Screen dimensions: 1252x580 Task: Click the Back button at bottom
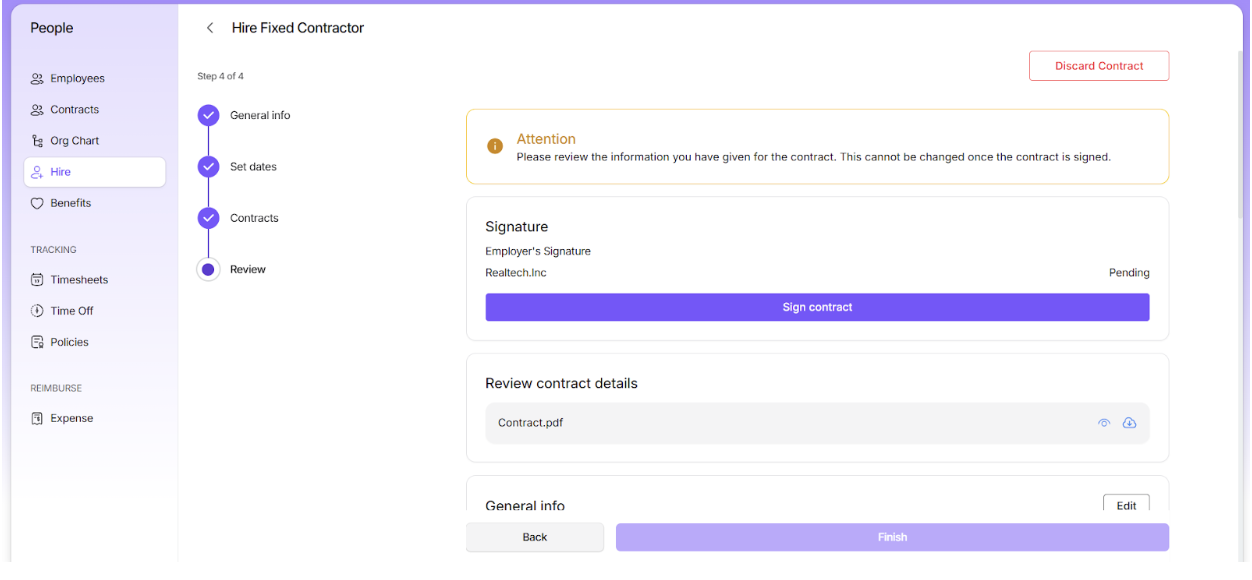534,537
